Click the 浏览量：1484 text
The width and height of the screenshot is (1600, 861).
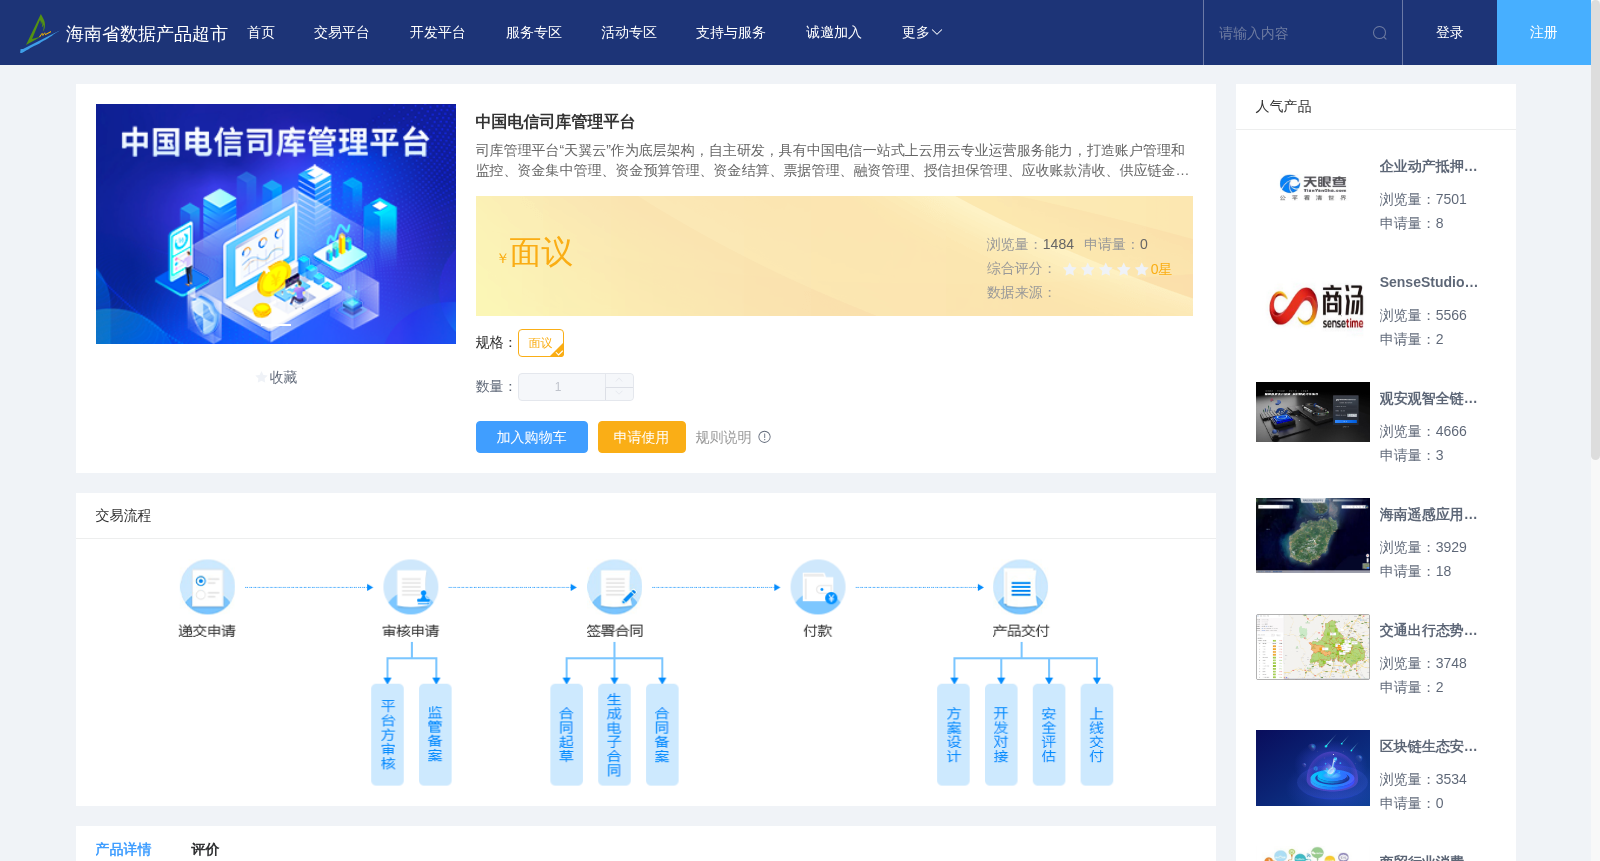pos(1030,245)
